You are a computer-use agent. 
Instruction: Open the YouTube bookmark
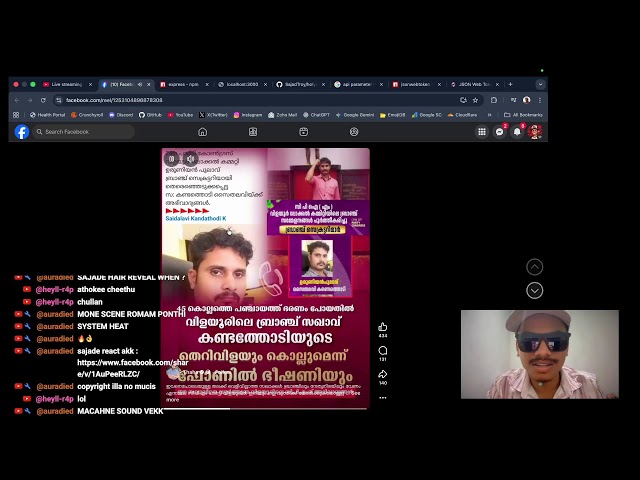pyautogui.click(x=183, y=115)
